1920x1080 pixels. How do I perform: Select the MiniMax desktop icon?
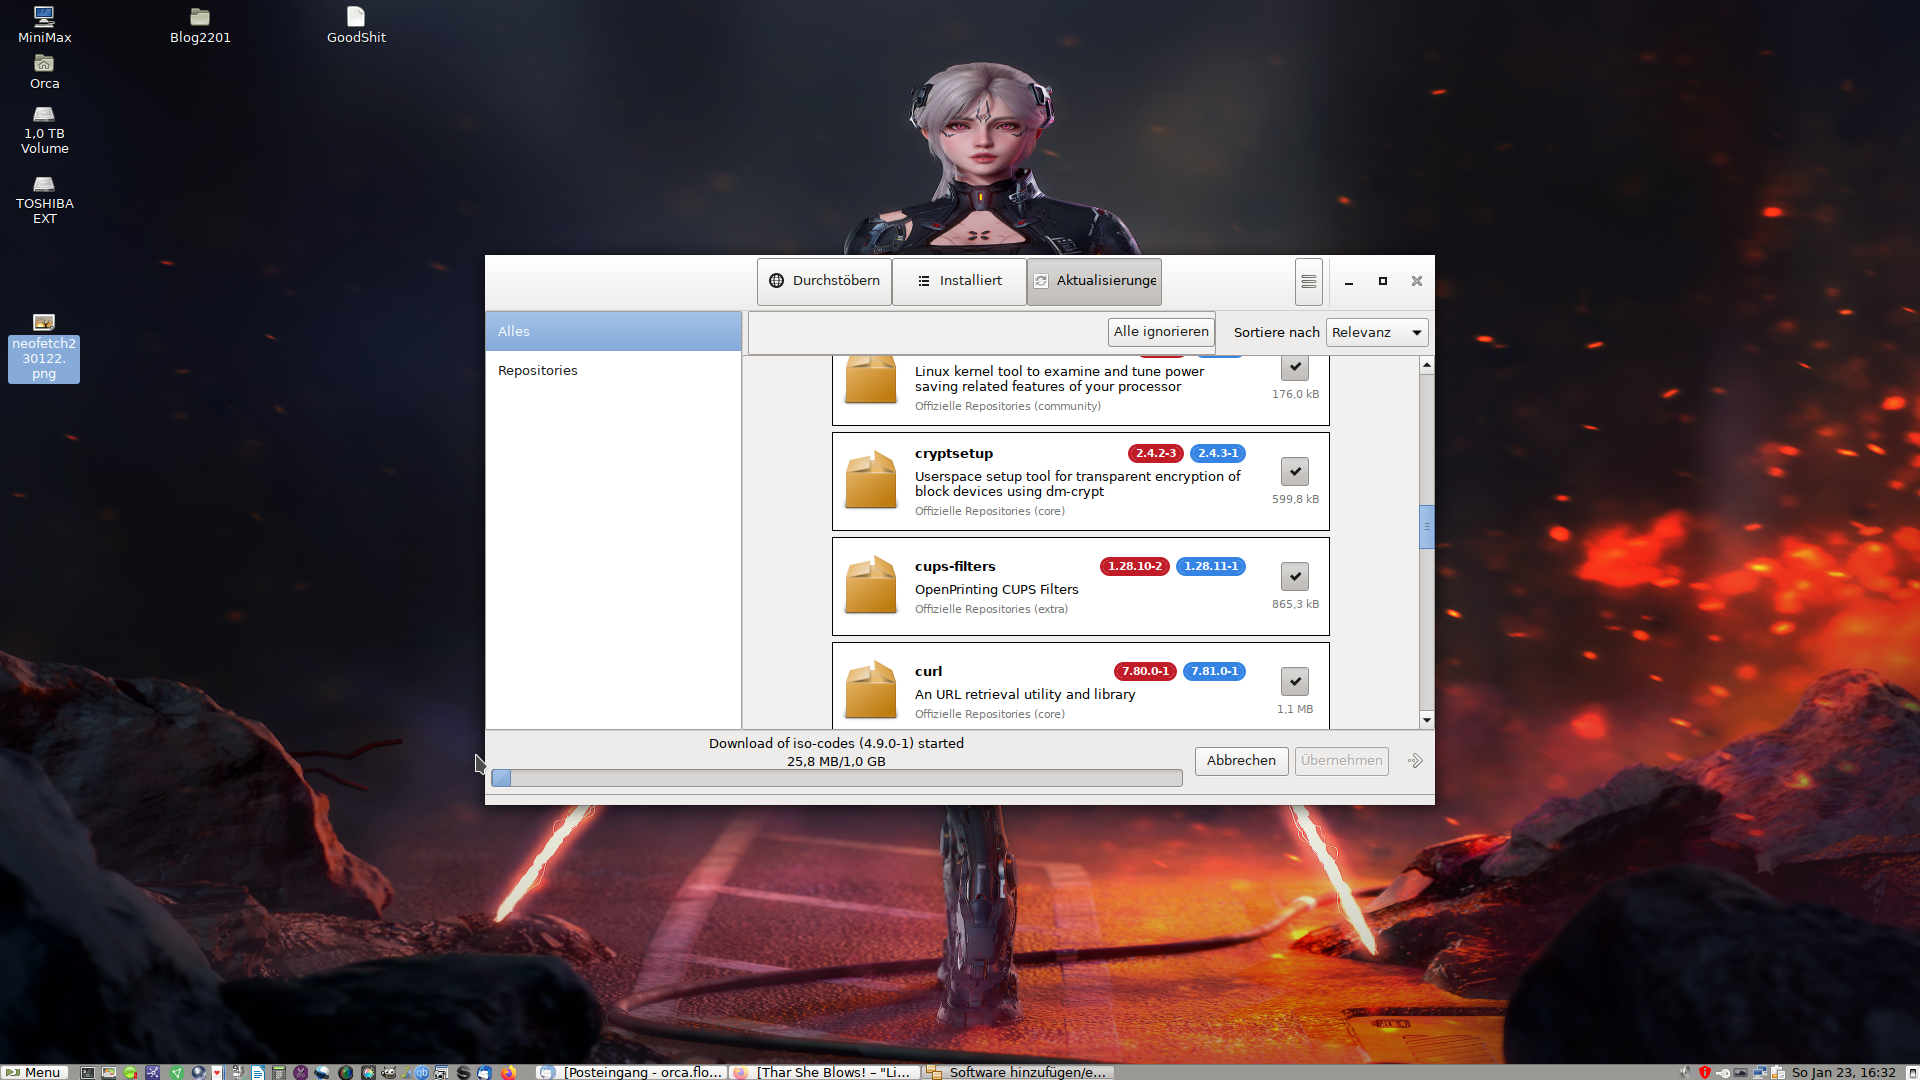coord(44,25)
